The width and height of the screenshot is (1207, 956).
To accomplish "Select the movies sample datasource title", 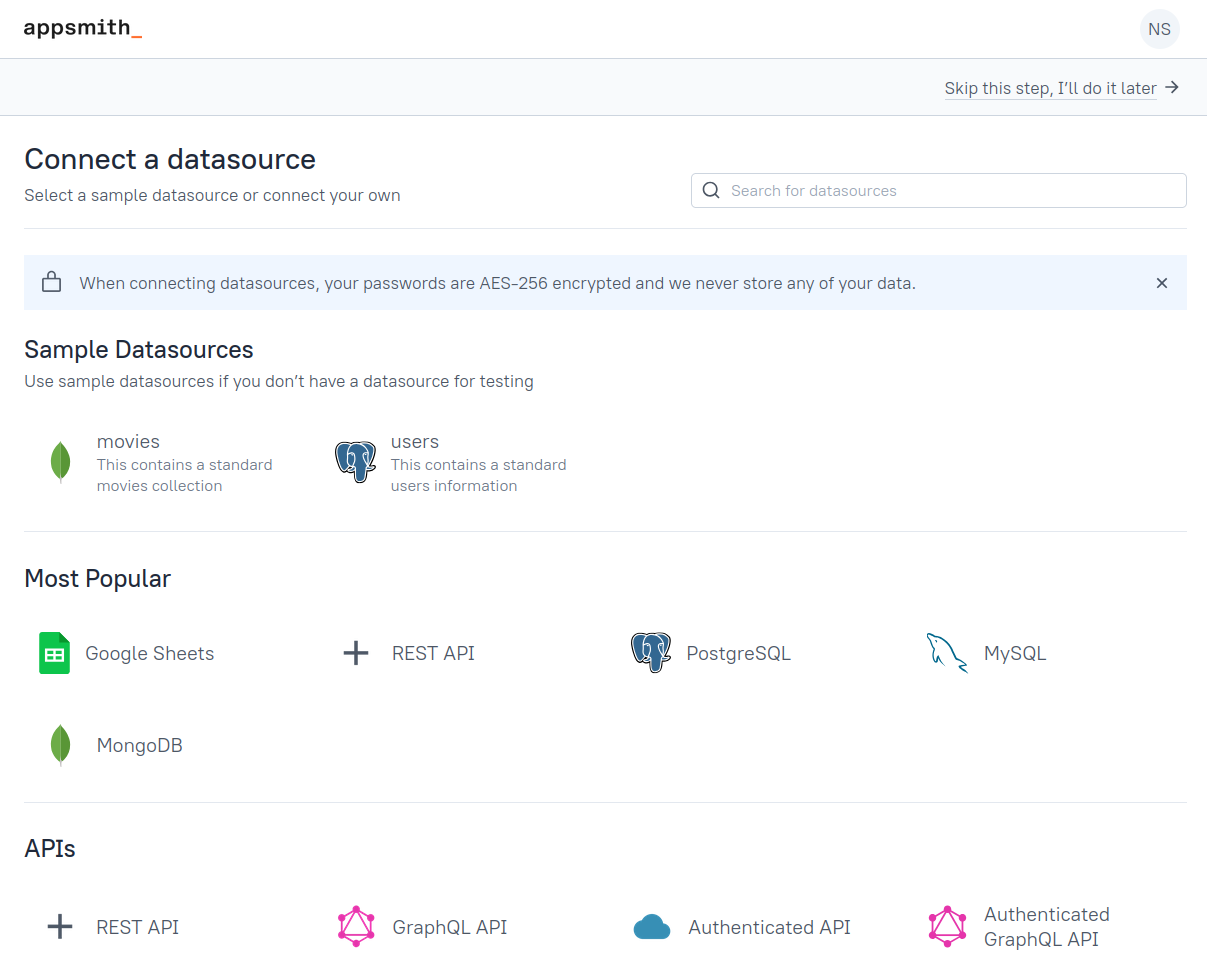I will (128, 441).
